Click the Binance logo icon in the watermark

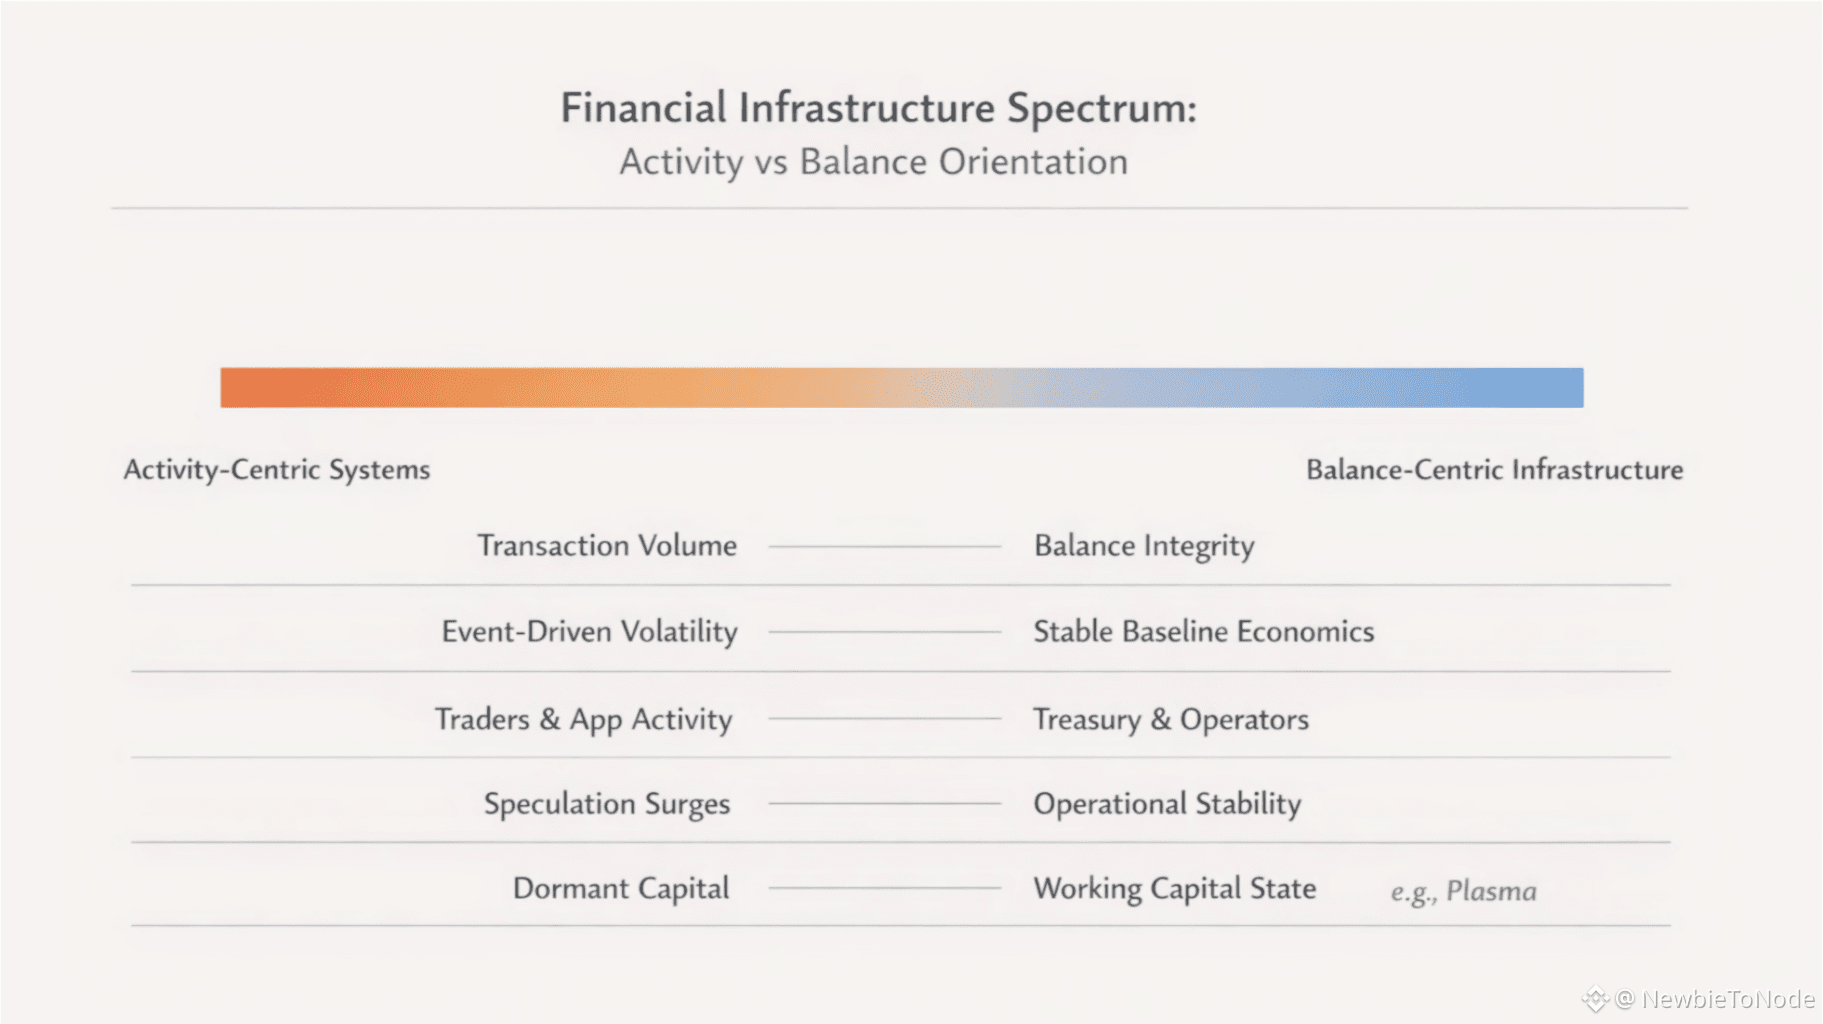point(1595,999)
